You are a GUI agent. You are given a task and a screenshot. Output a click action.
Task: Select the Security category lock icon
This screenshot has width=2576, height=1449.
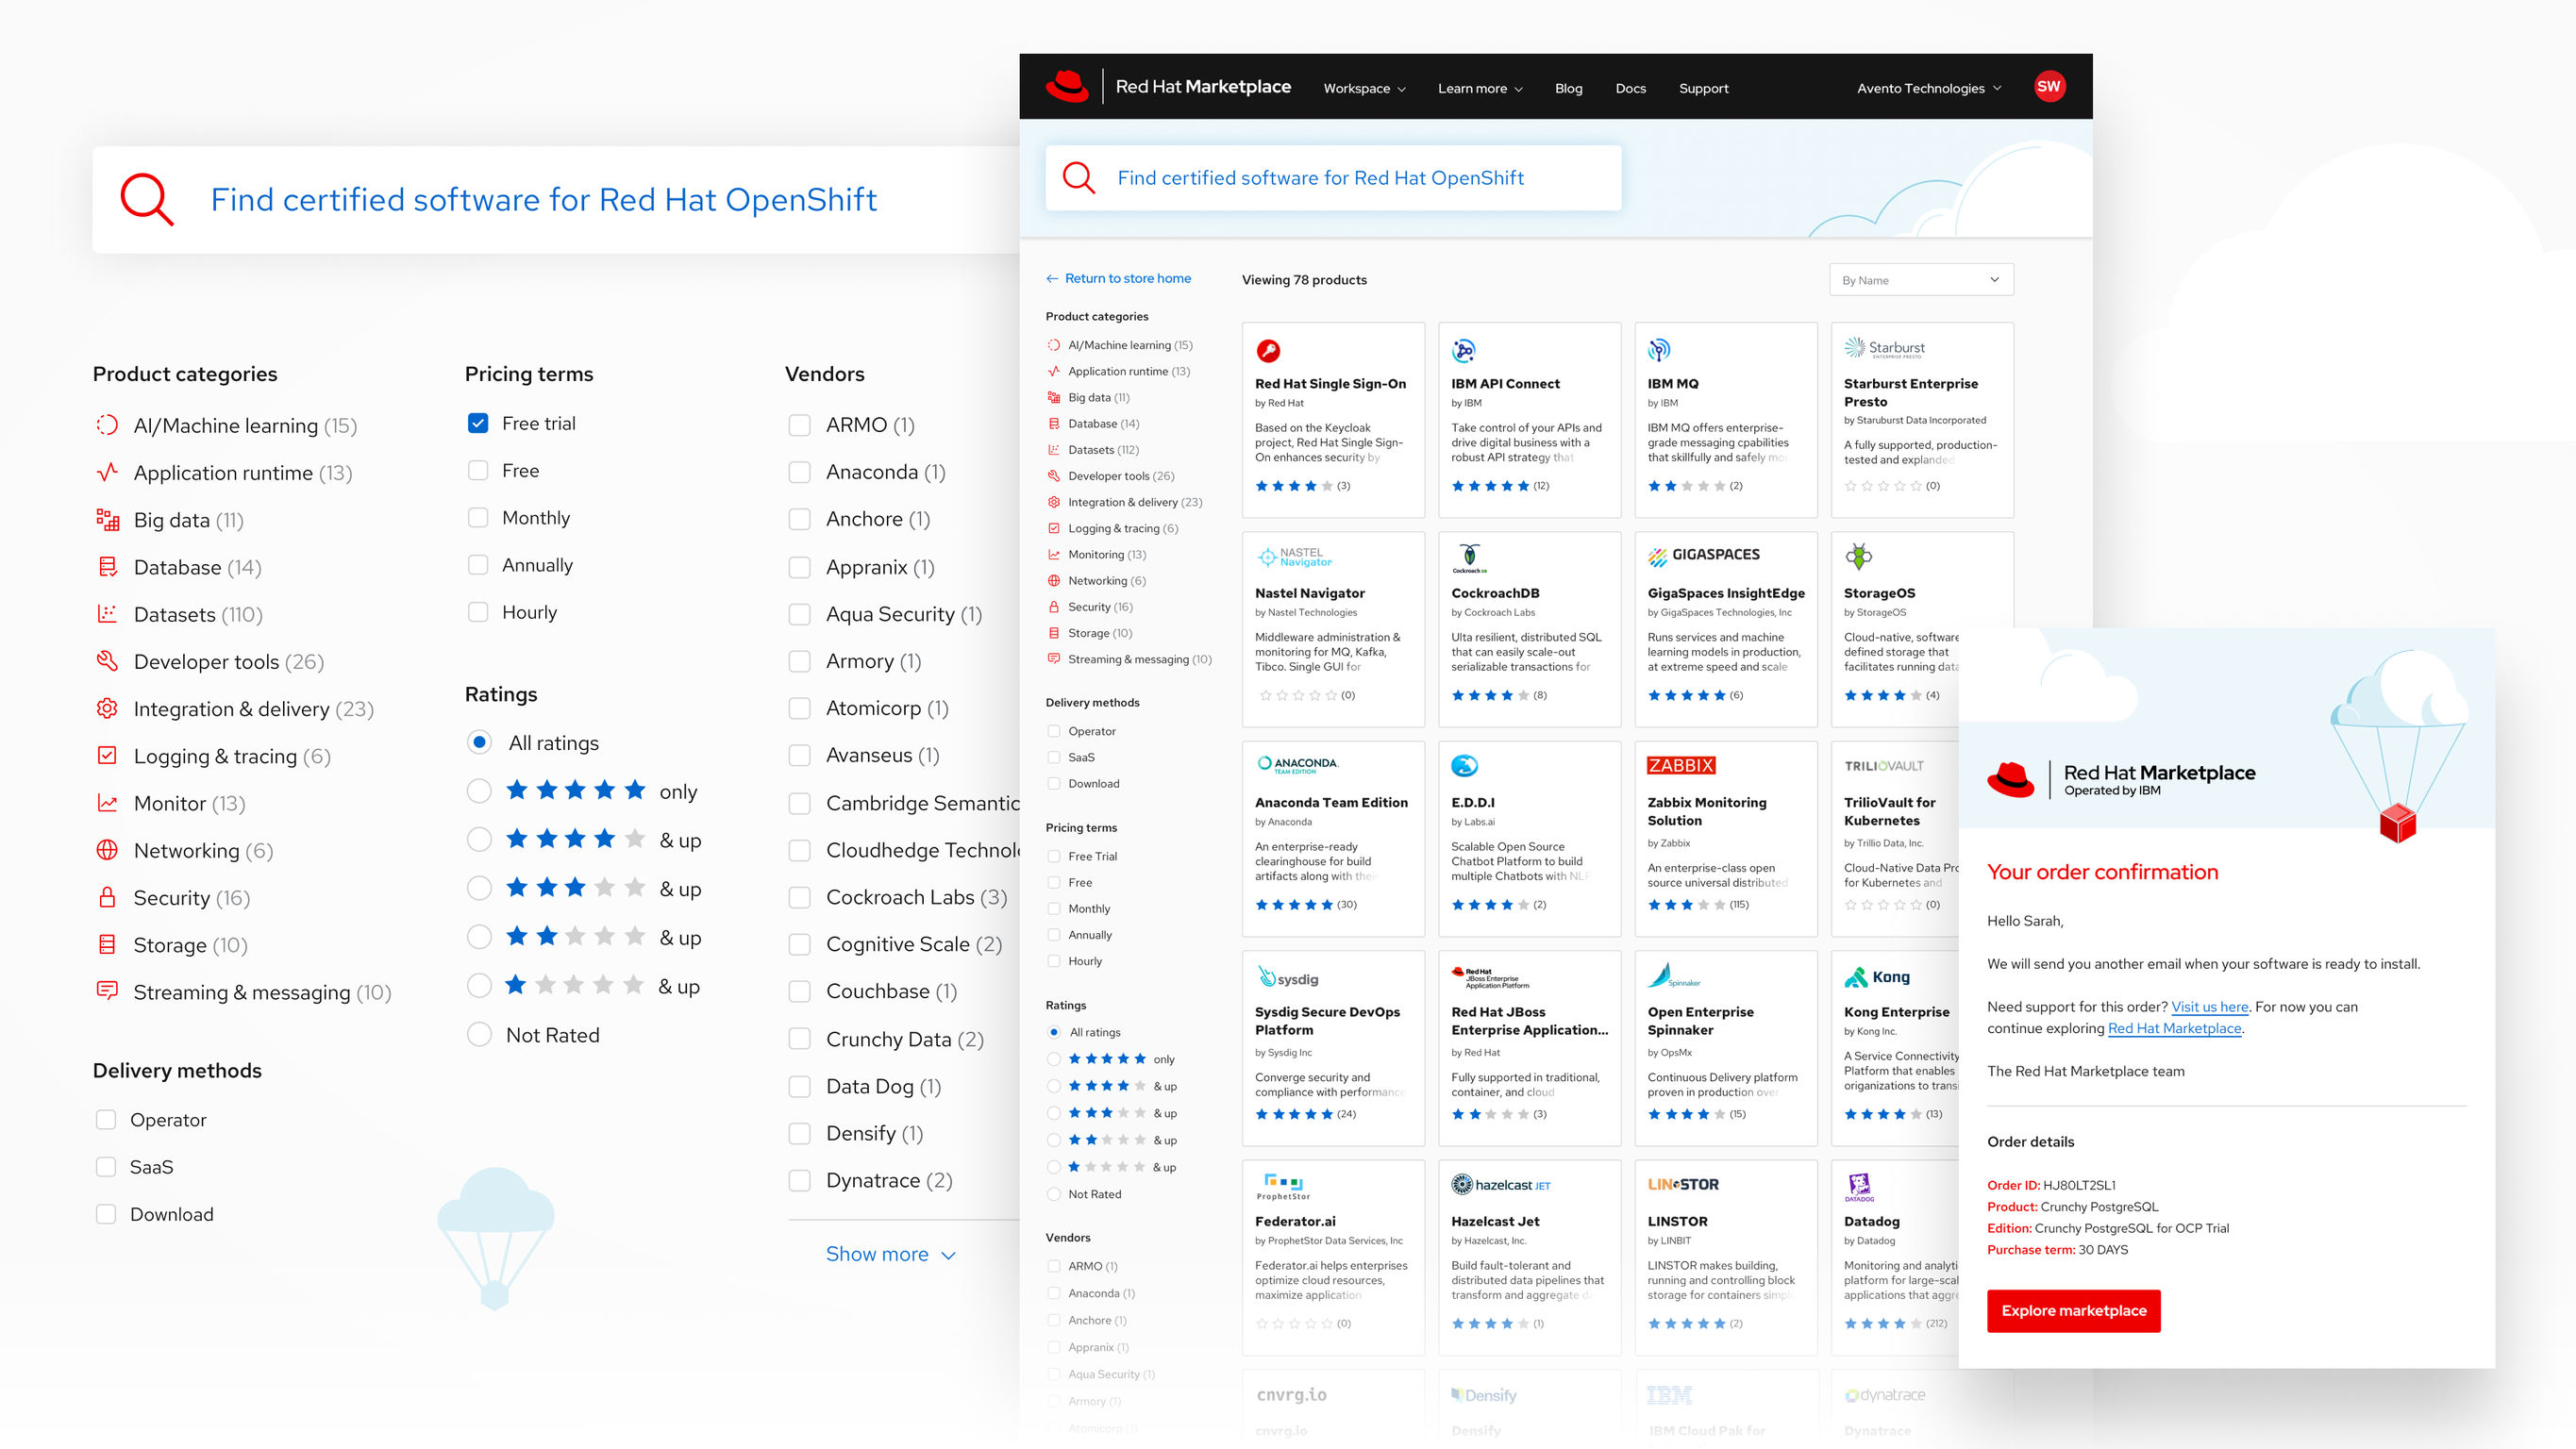108,897
